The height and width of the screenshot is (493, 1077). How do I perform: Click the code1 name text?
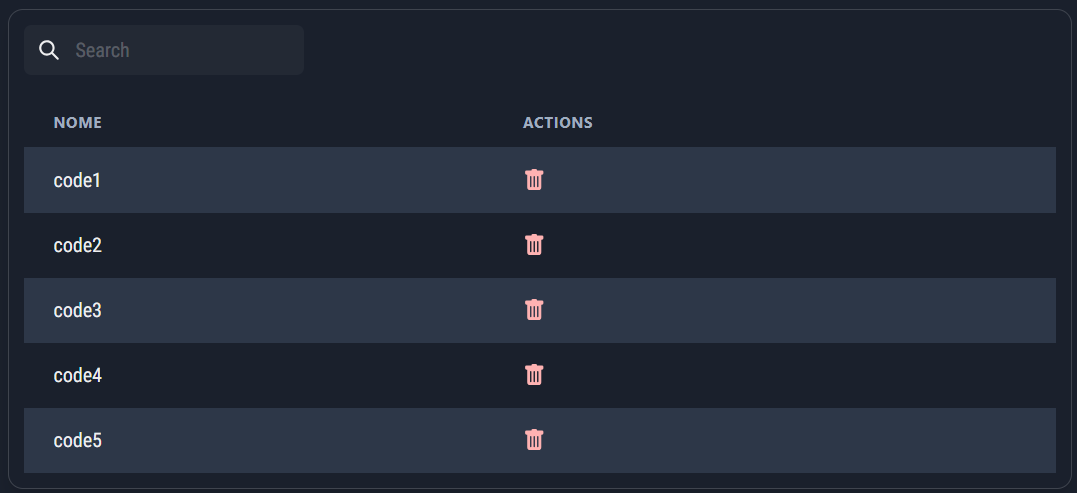click(x=77, y=181)
